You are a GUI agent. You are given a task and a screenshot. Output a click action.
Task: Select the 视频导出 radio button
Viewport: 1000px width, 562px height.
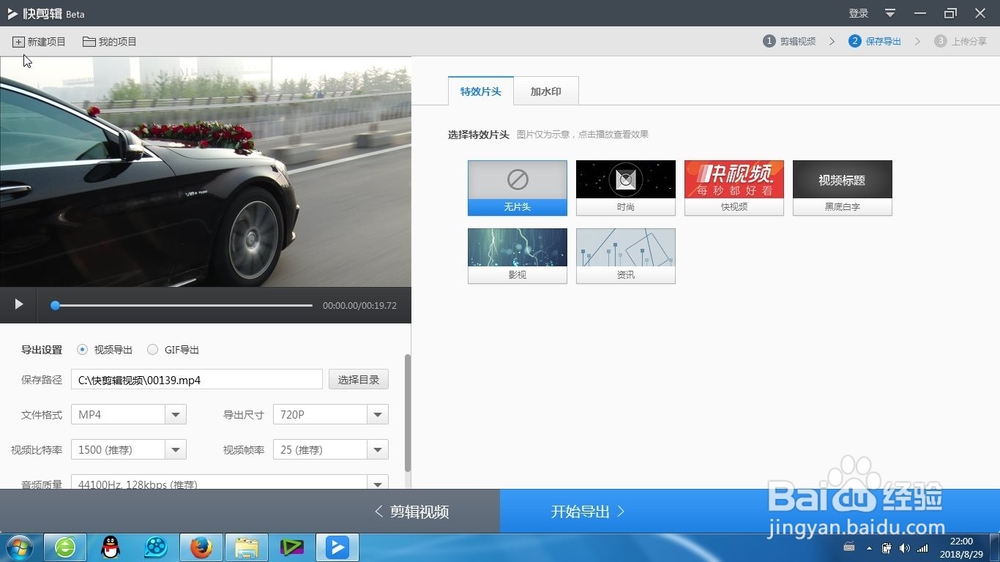[x=82, y=350]
